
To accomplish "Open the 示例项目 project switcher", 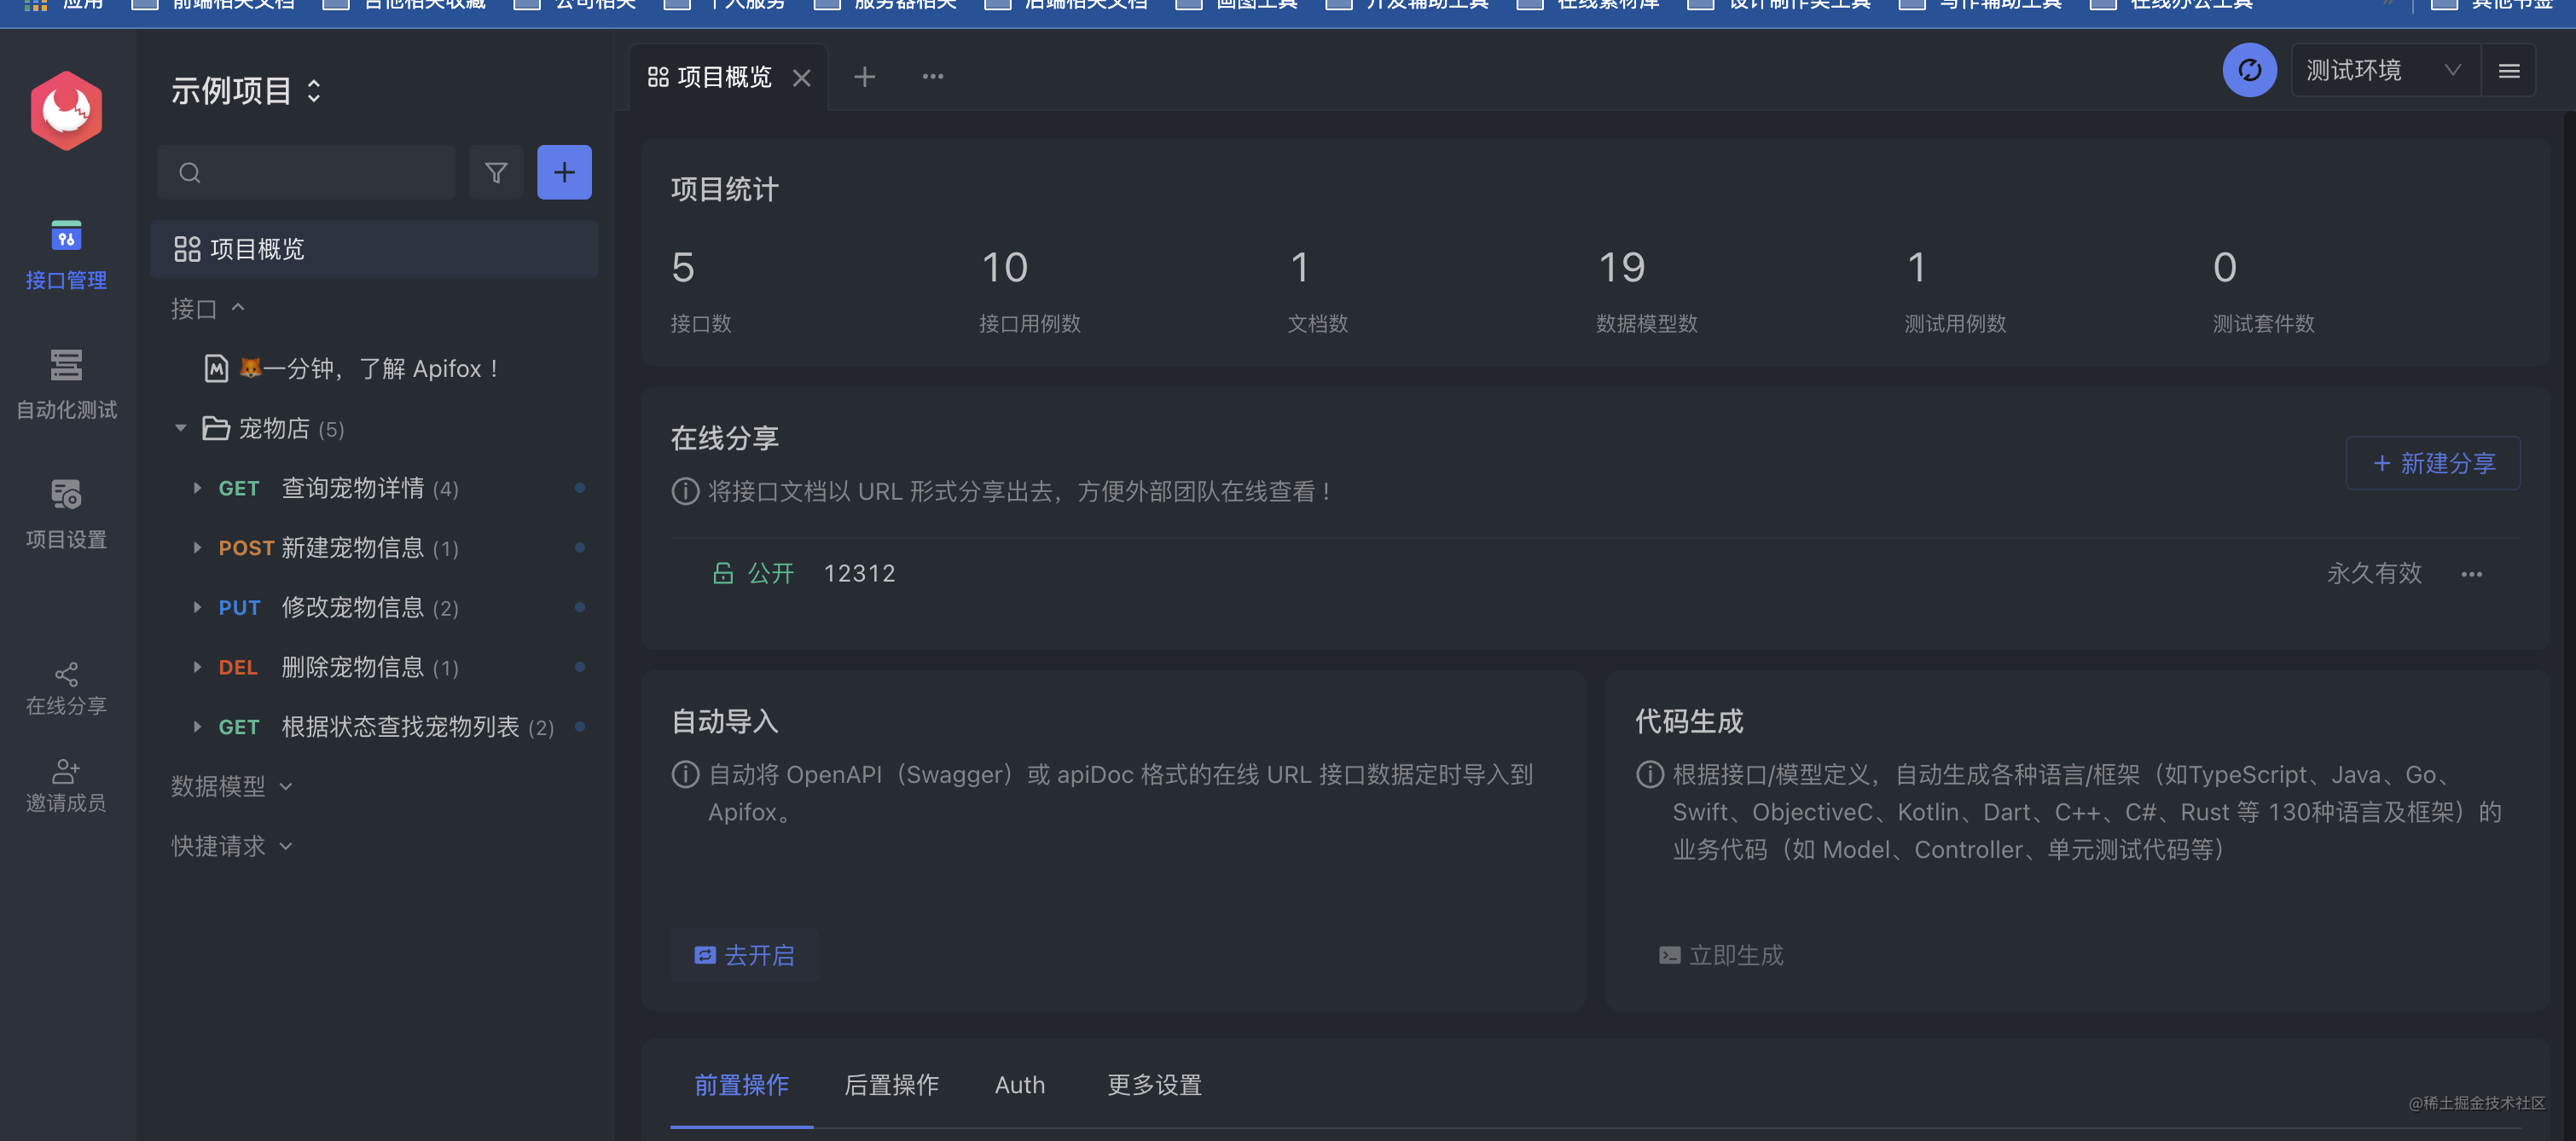I will [246, 91].
